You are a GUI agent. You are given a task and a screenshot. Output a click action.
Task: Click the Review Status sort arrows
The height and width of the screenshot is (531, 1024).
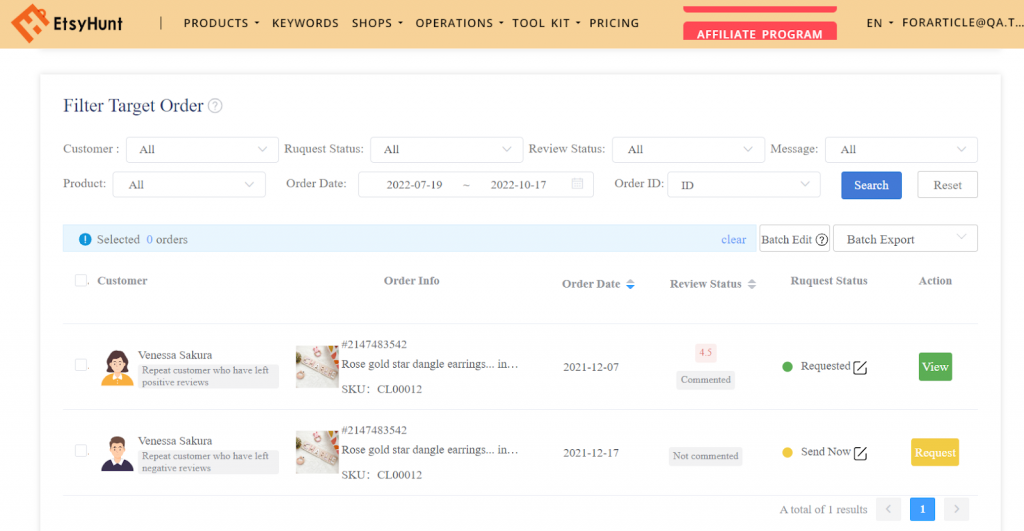(x=752, y=285)
